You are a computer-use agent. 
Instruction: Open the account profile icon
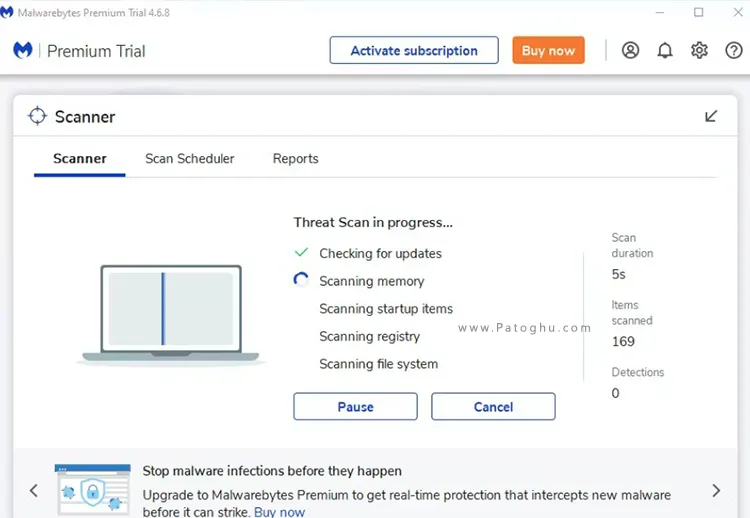[630, 50]
